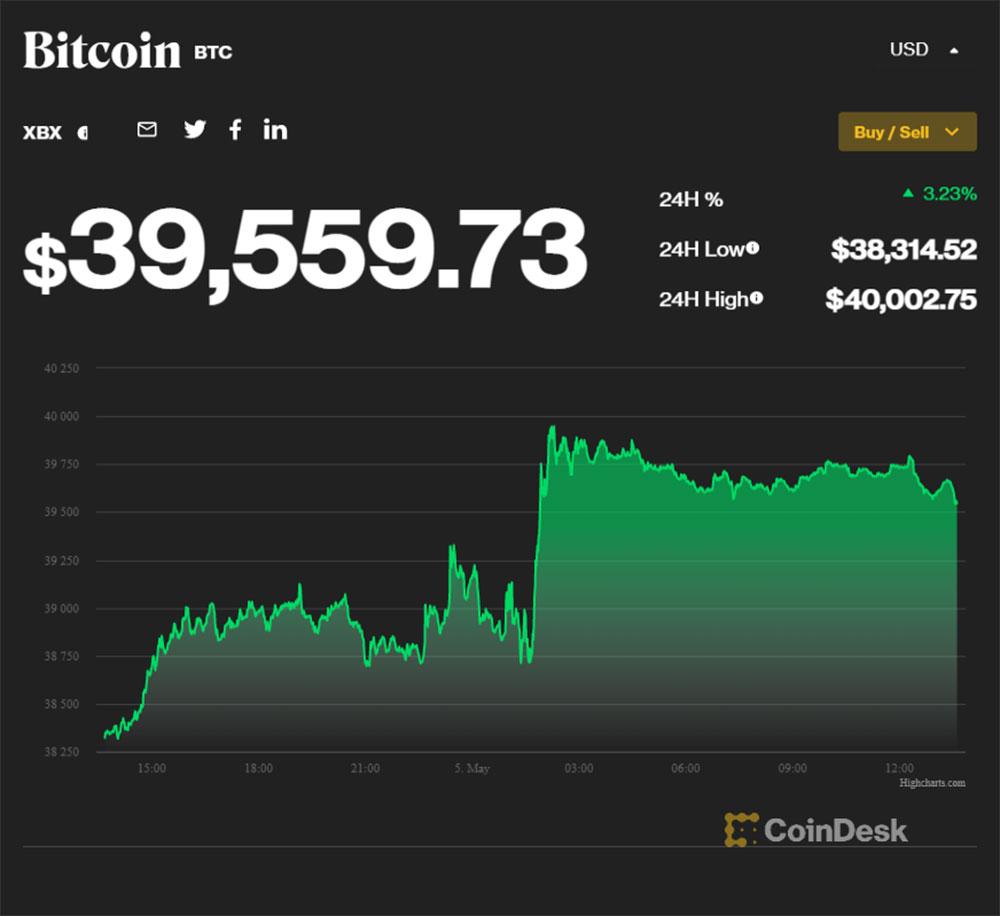Click the CoinDesk logo watermark
This screenshot has height=916, width=1000.
coord(816,829)
